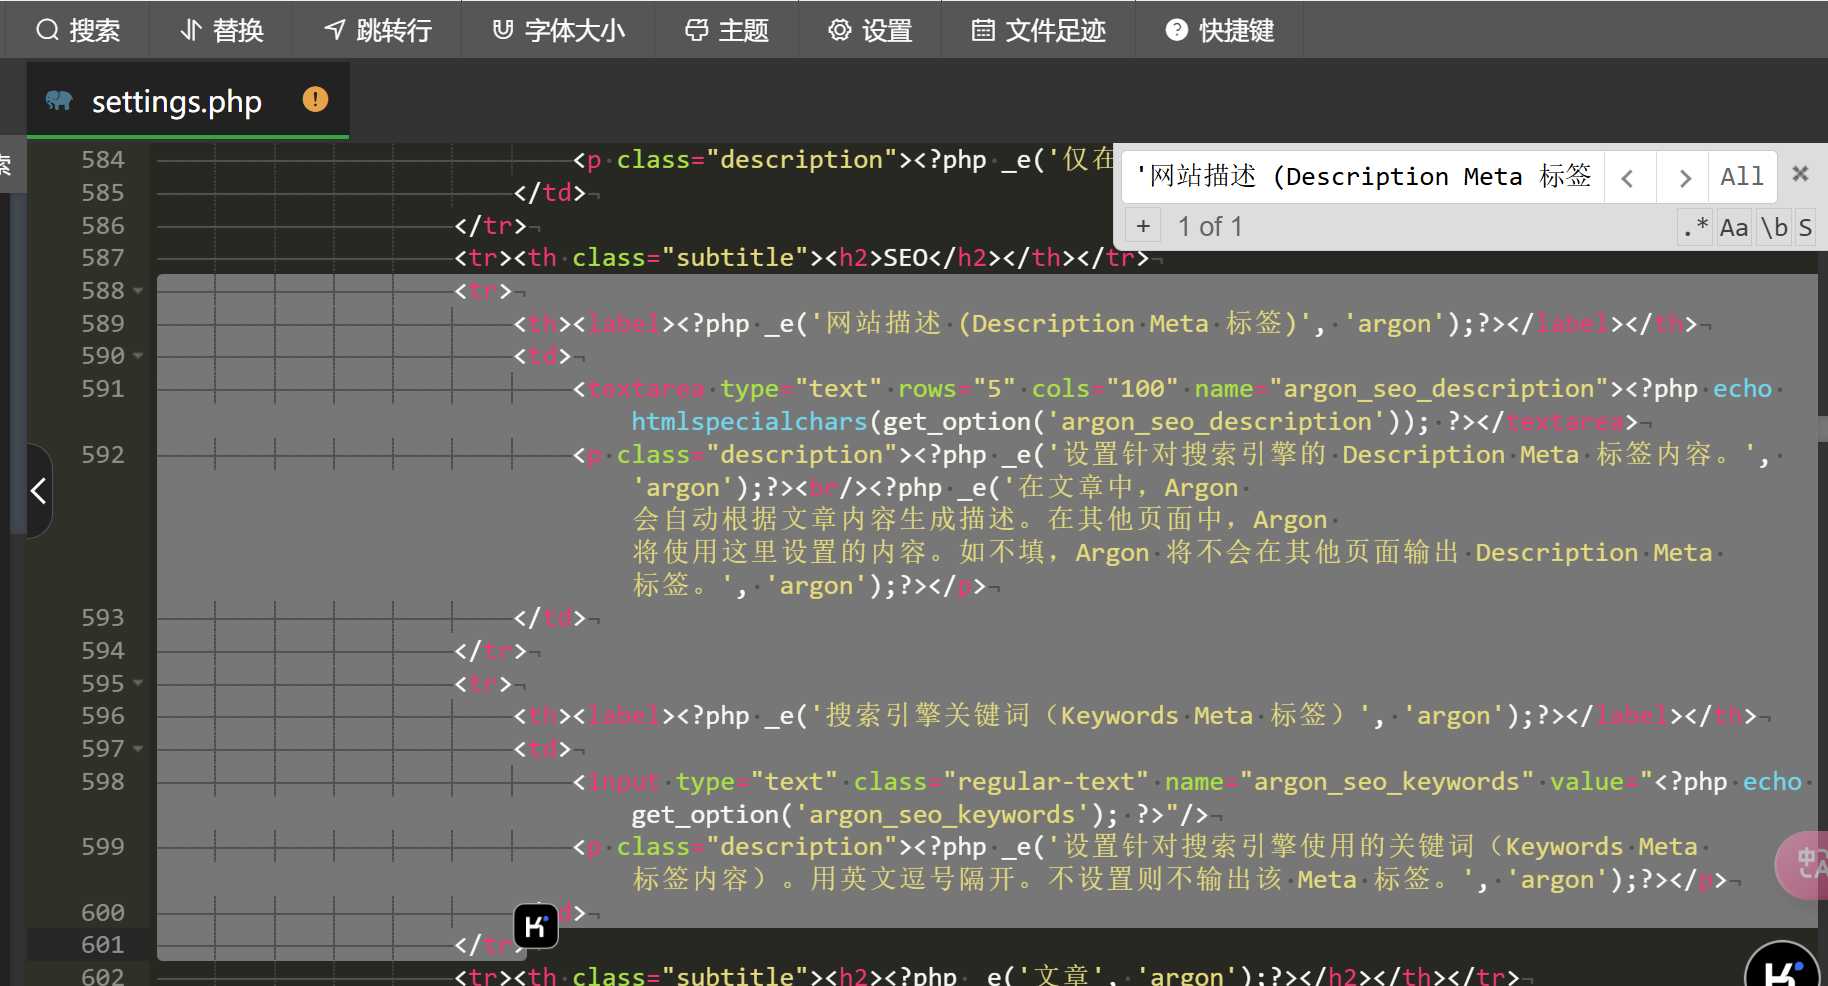Open 跳转行 (go to line)
The image size is (1828, 986).
click(377, 30)
